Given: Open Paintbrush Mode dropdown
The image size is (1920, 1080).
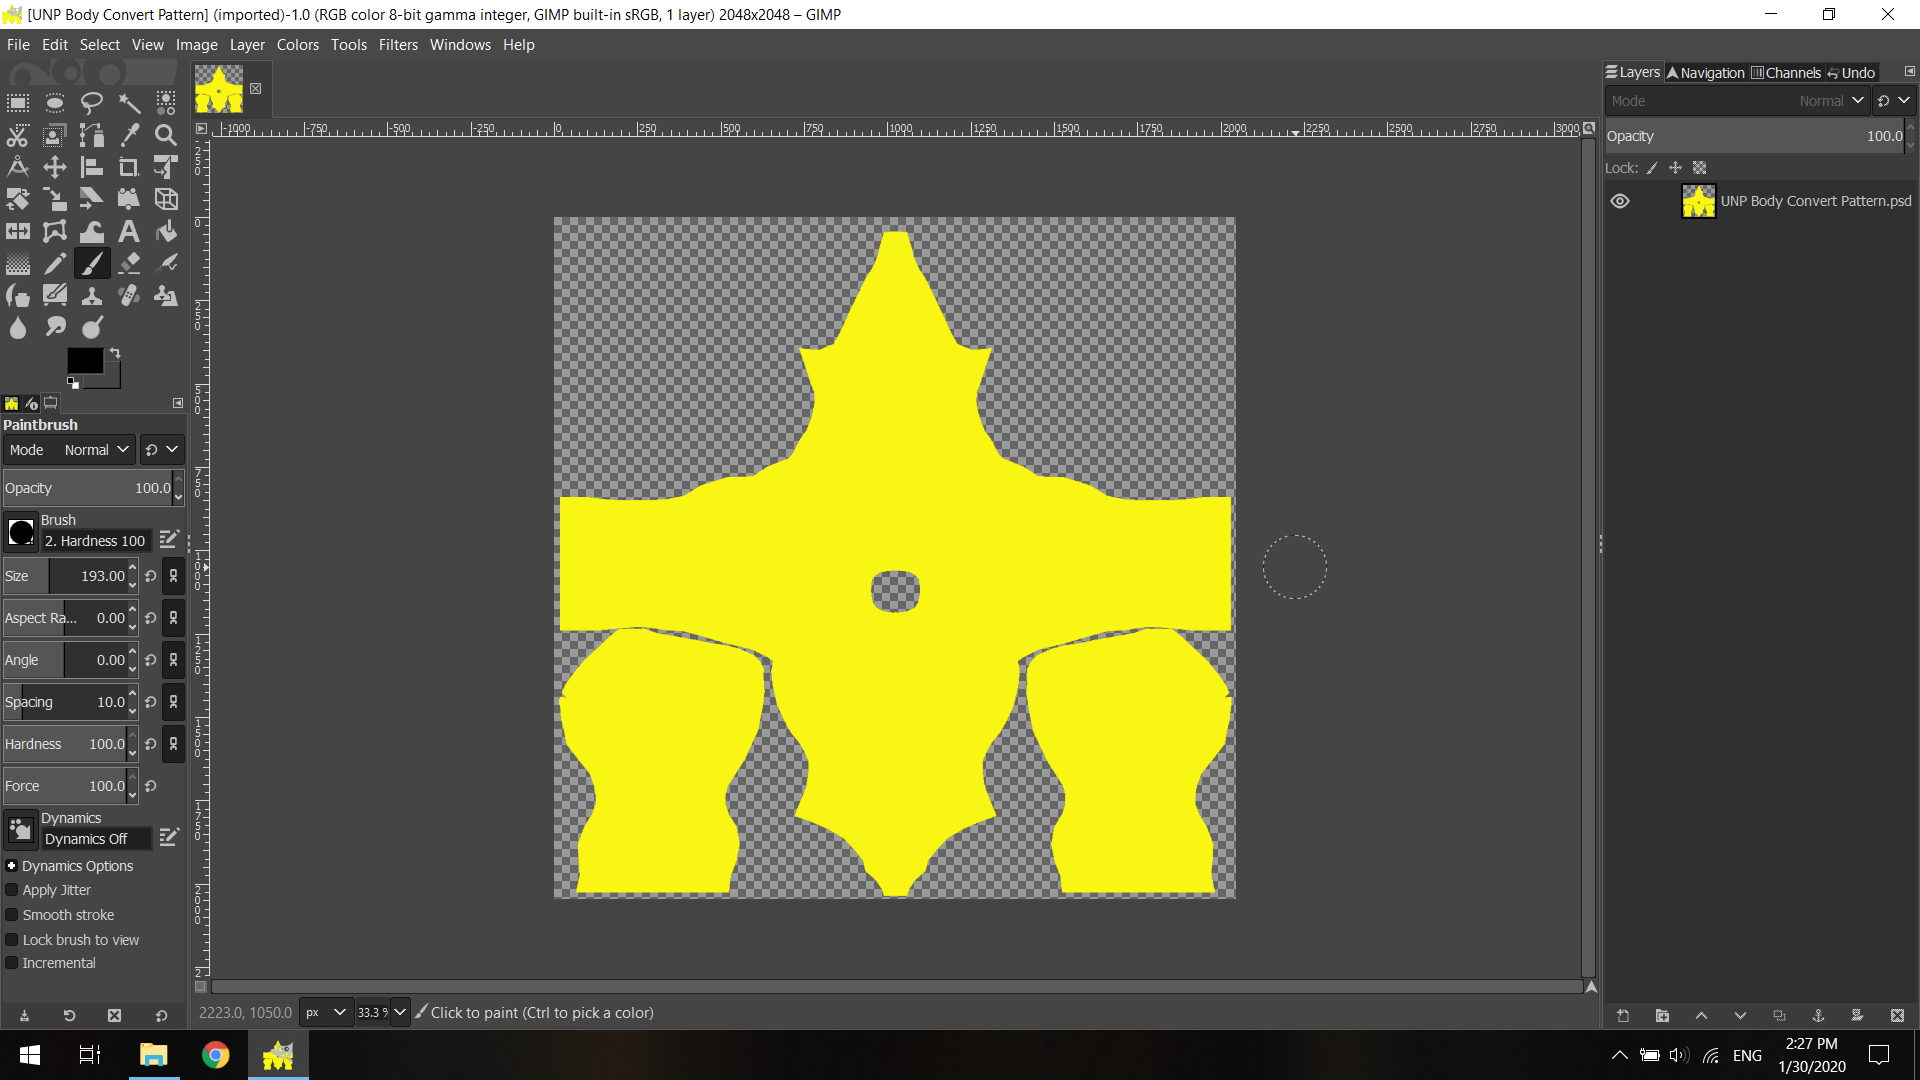Looking at the screenshot, I should coord(69,450).
